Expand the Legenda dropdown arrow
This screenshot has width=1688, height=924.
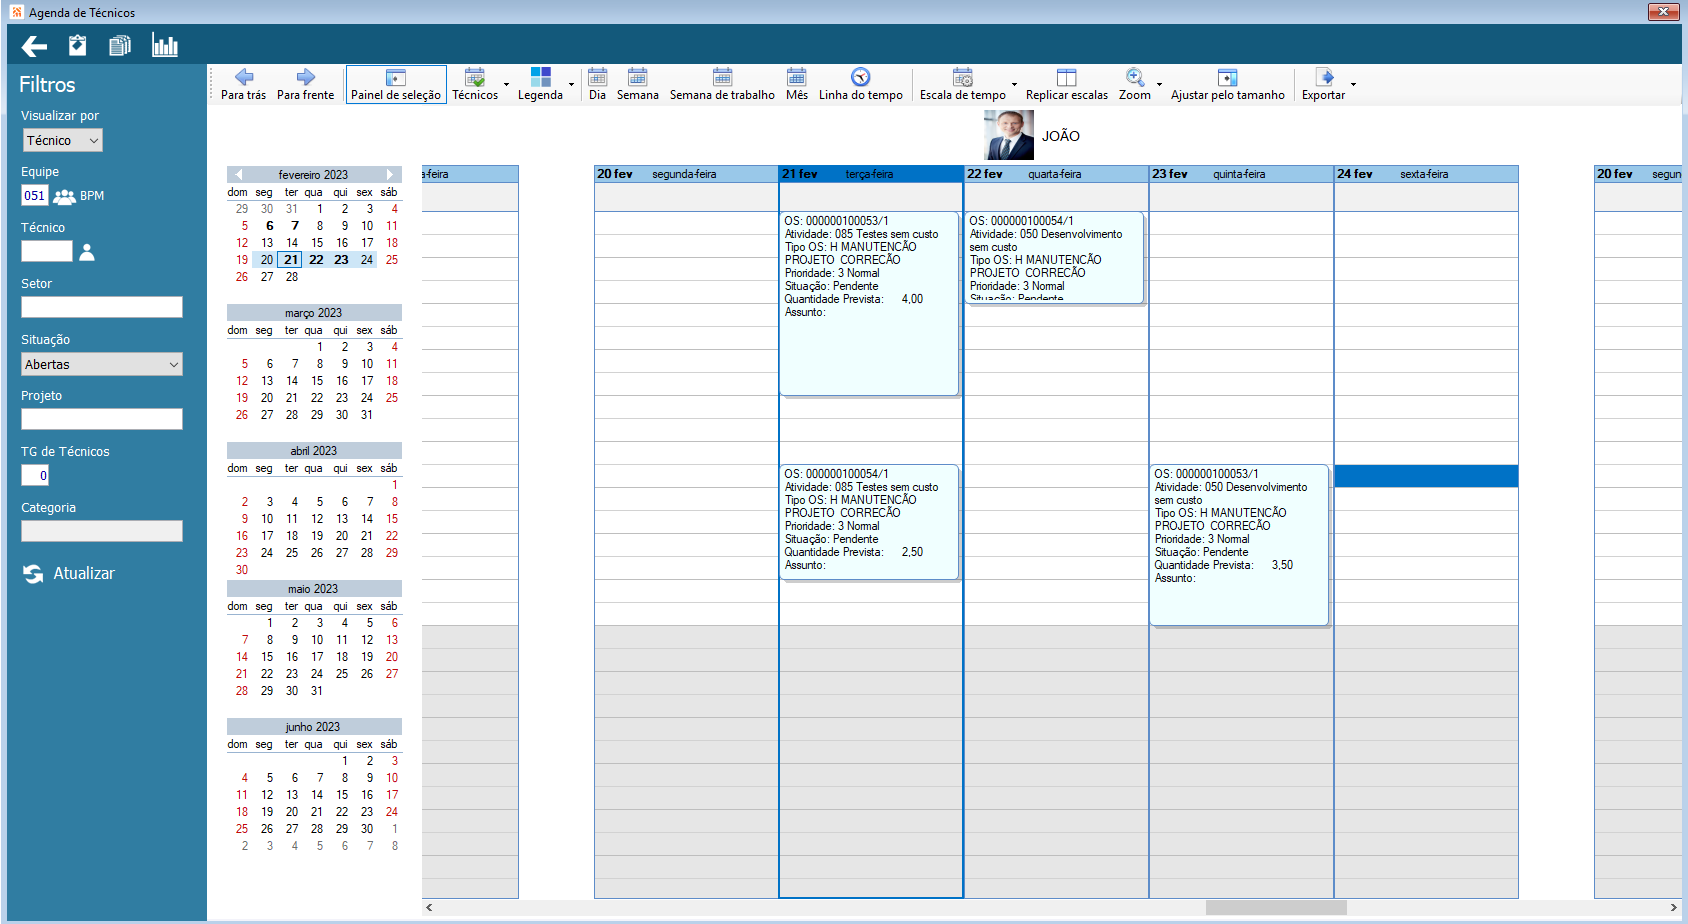[x=571, y=85]
